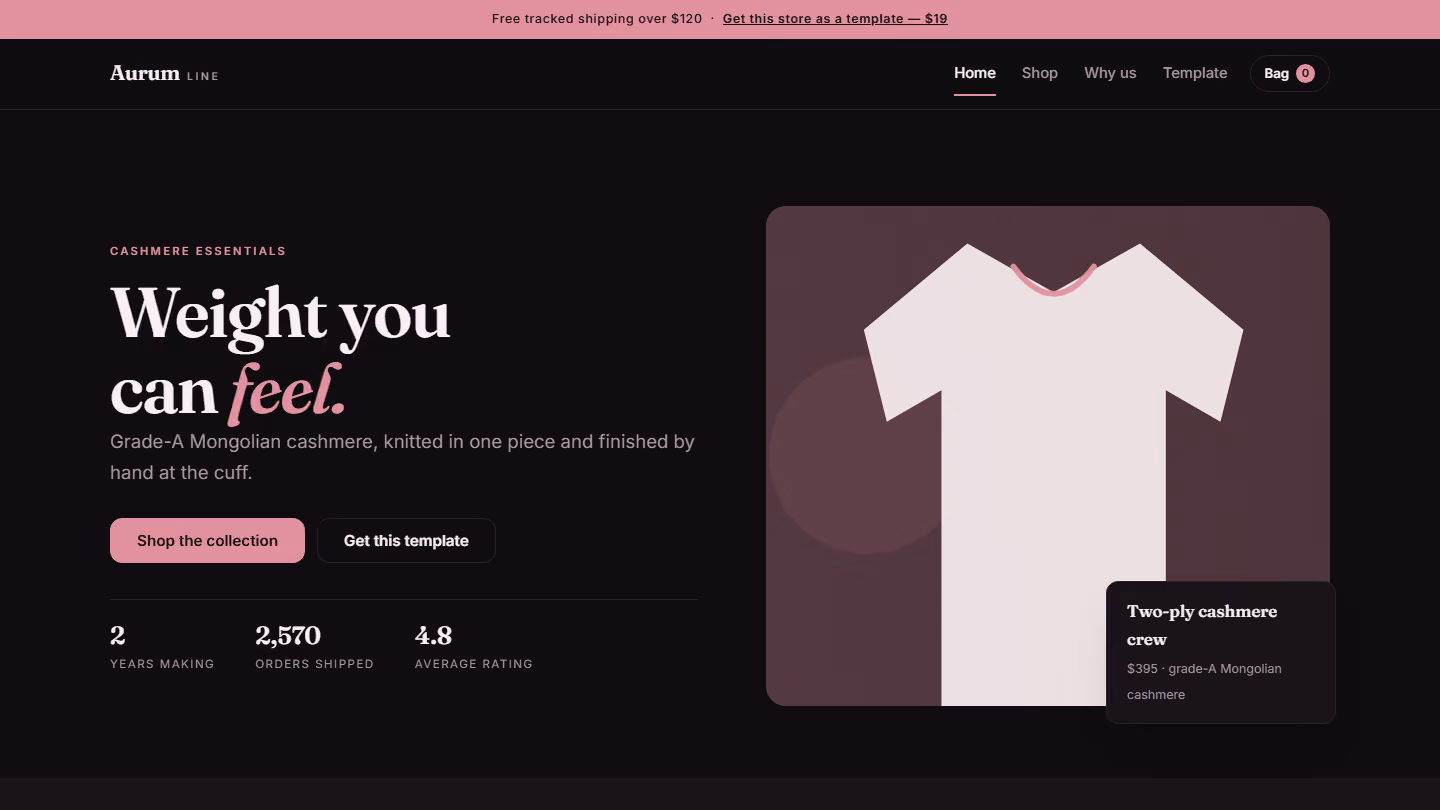The image size is (1440, 810).
Task: Open the 'Two-ply cashmere crew' product card
Action: coord(1221,652)
